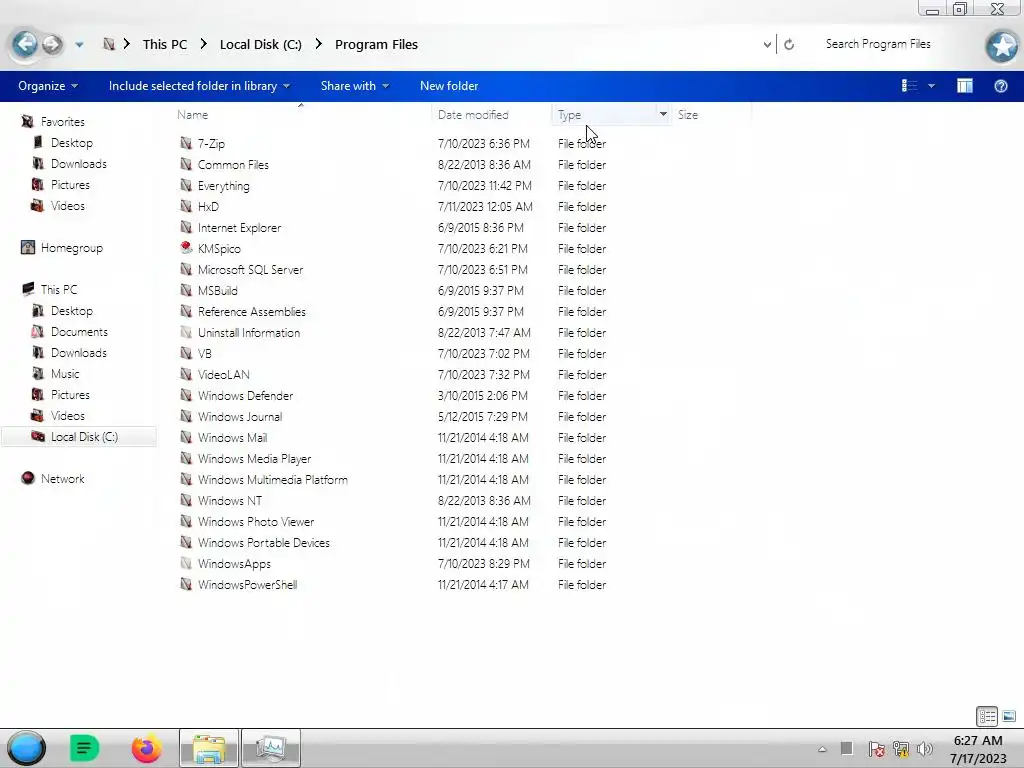The width and height of the screenshot is (1024, 768).
Task: Select the Reference Assemblies folder name
Action: tap(251, 312)
